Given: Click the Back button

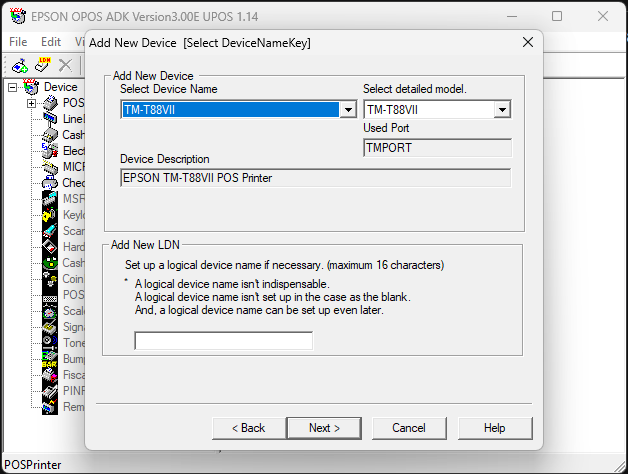Looking at the screenshot, I should tap(249, 428).
